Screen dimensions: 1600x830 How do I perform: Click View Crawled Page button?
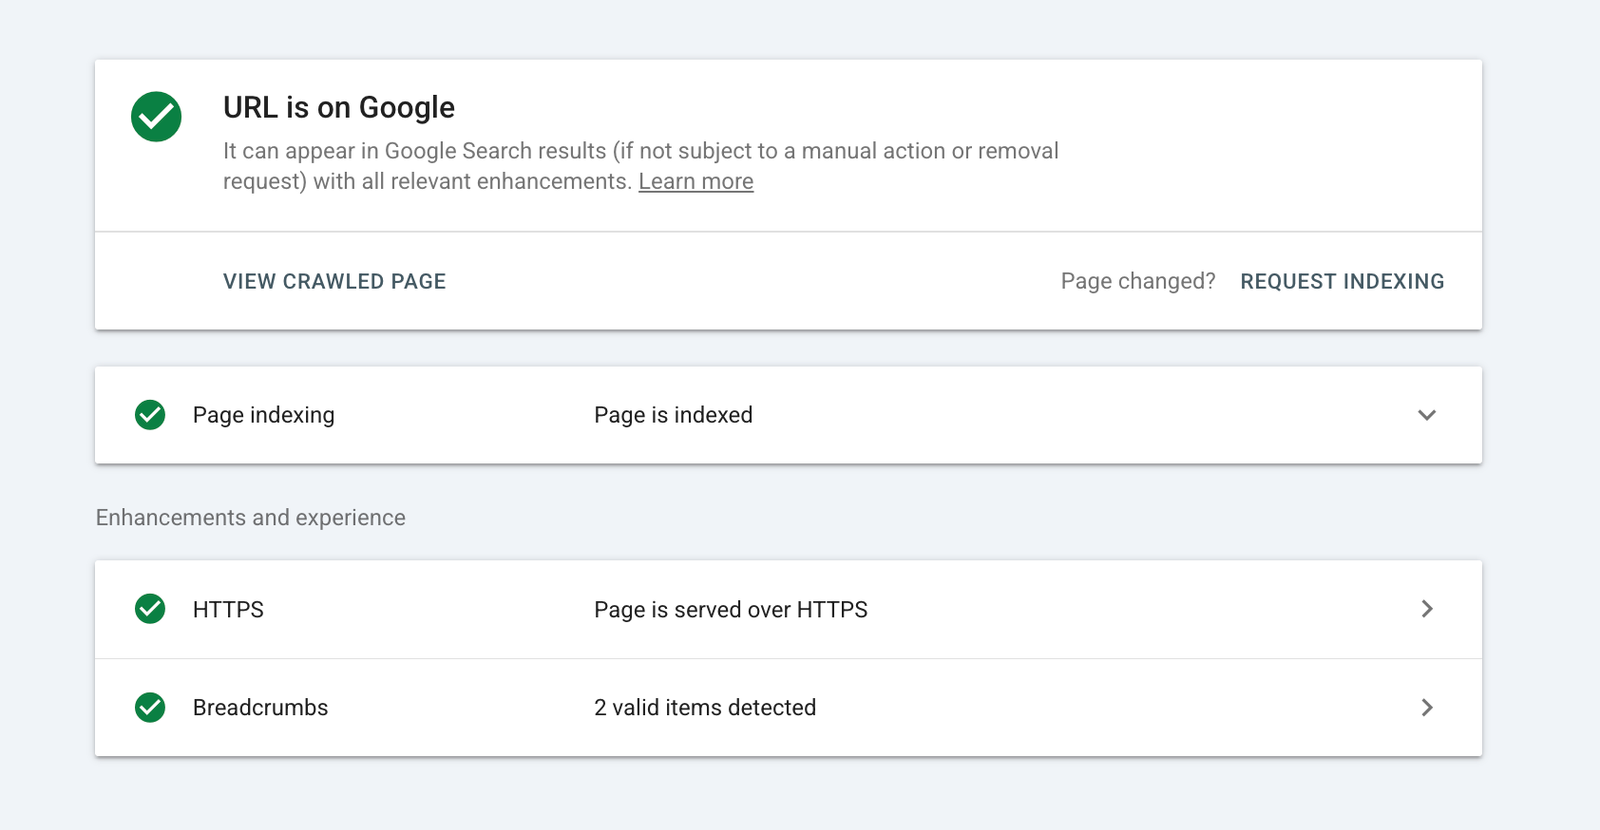(x=334, y=281)
